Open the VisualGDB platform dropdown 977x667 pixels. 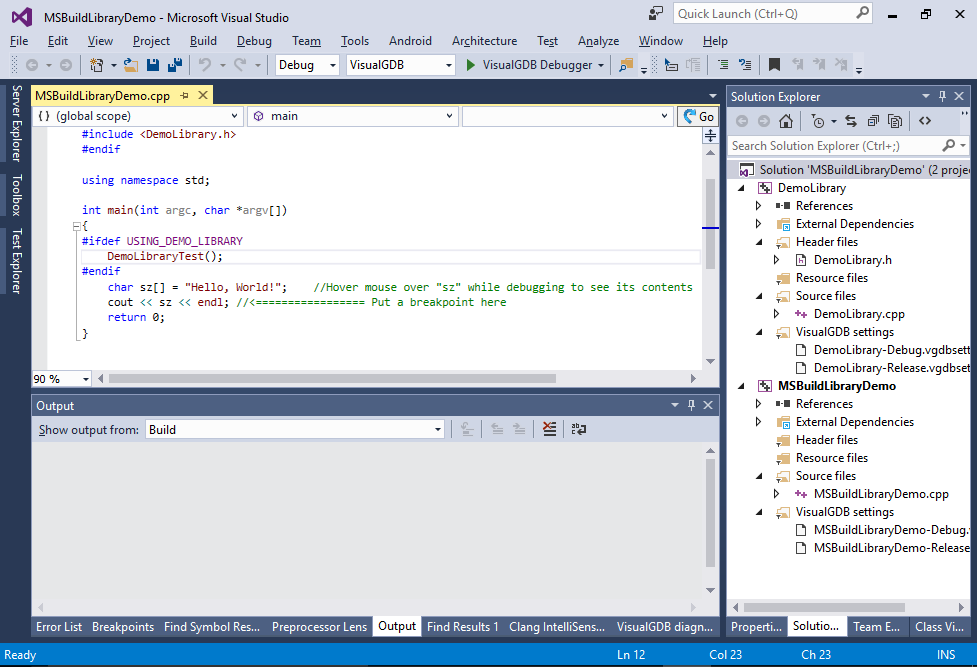tap(400, 65)
